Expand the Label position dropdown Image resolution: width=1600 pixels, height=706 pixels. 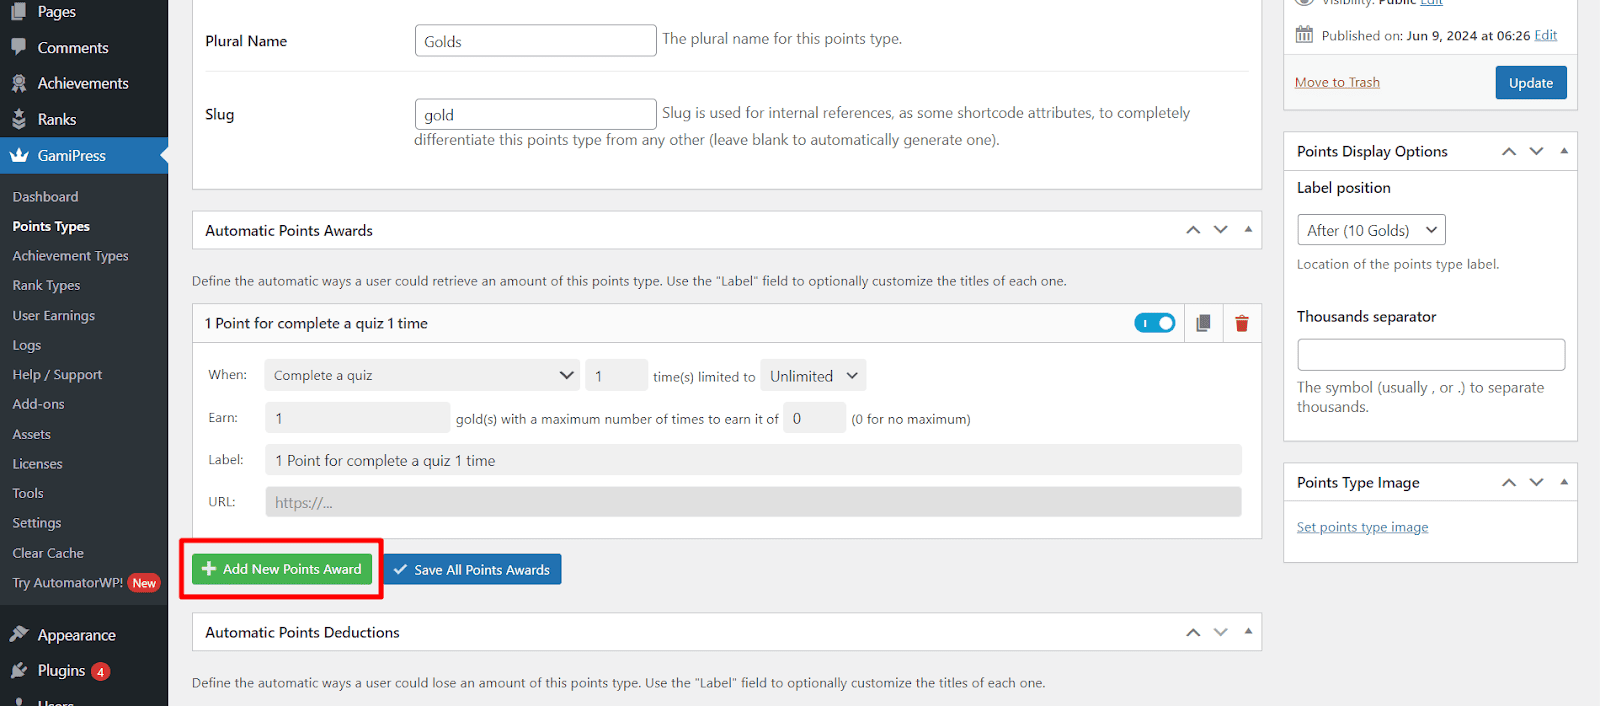pos(1371,230)
